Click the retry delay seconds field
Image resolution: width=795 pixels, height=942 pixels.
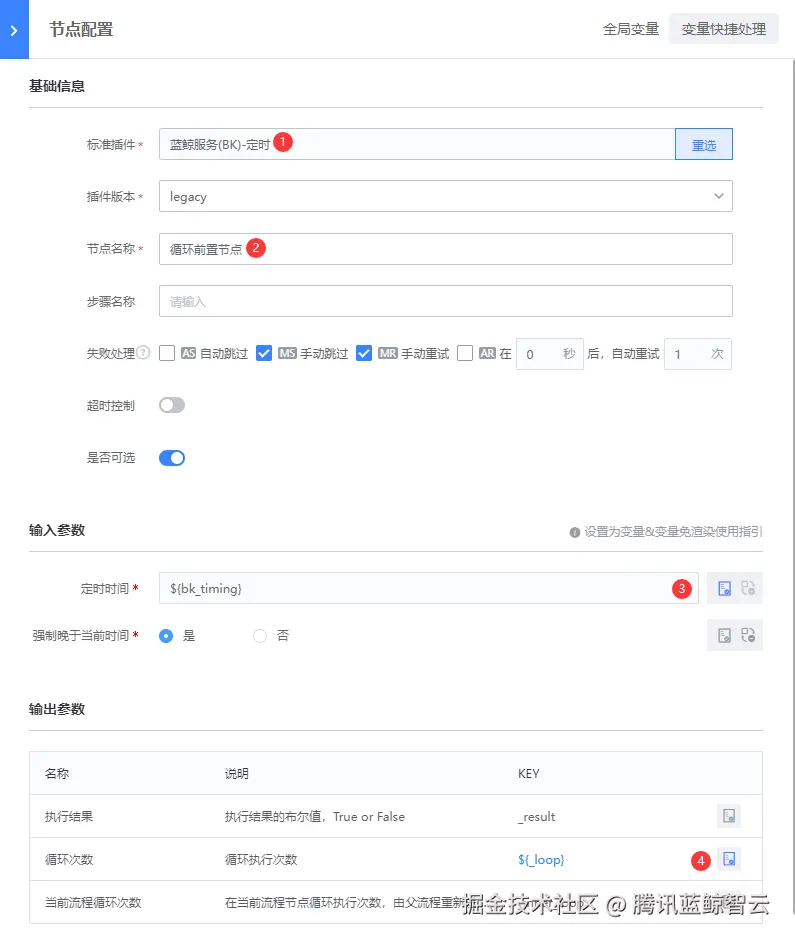tap(549, 354)
